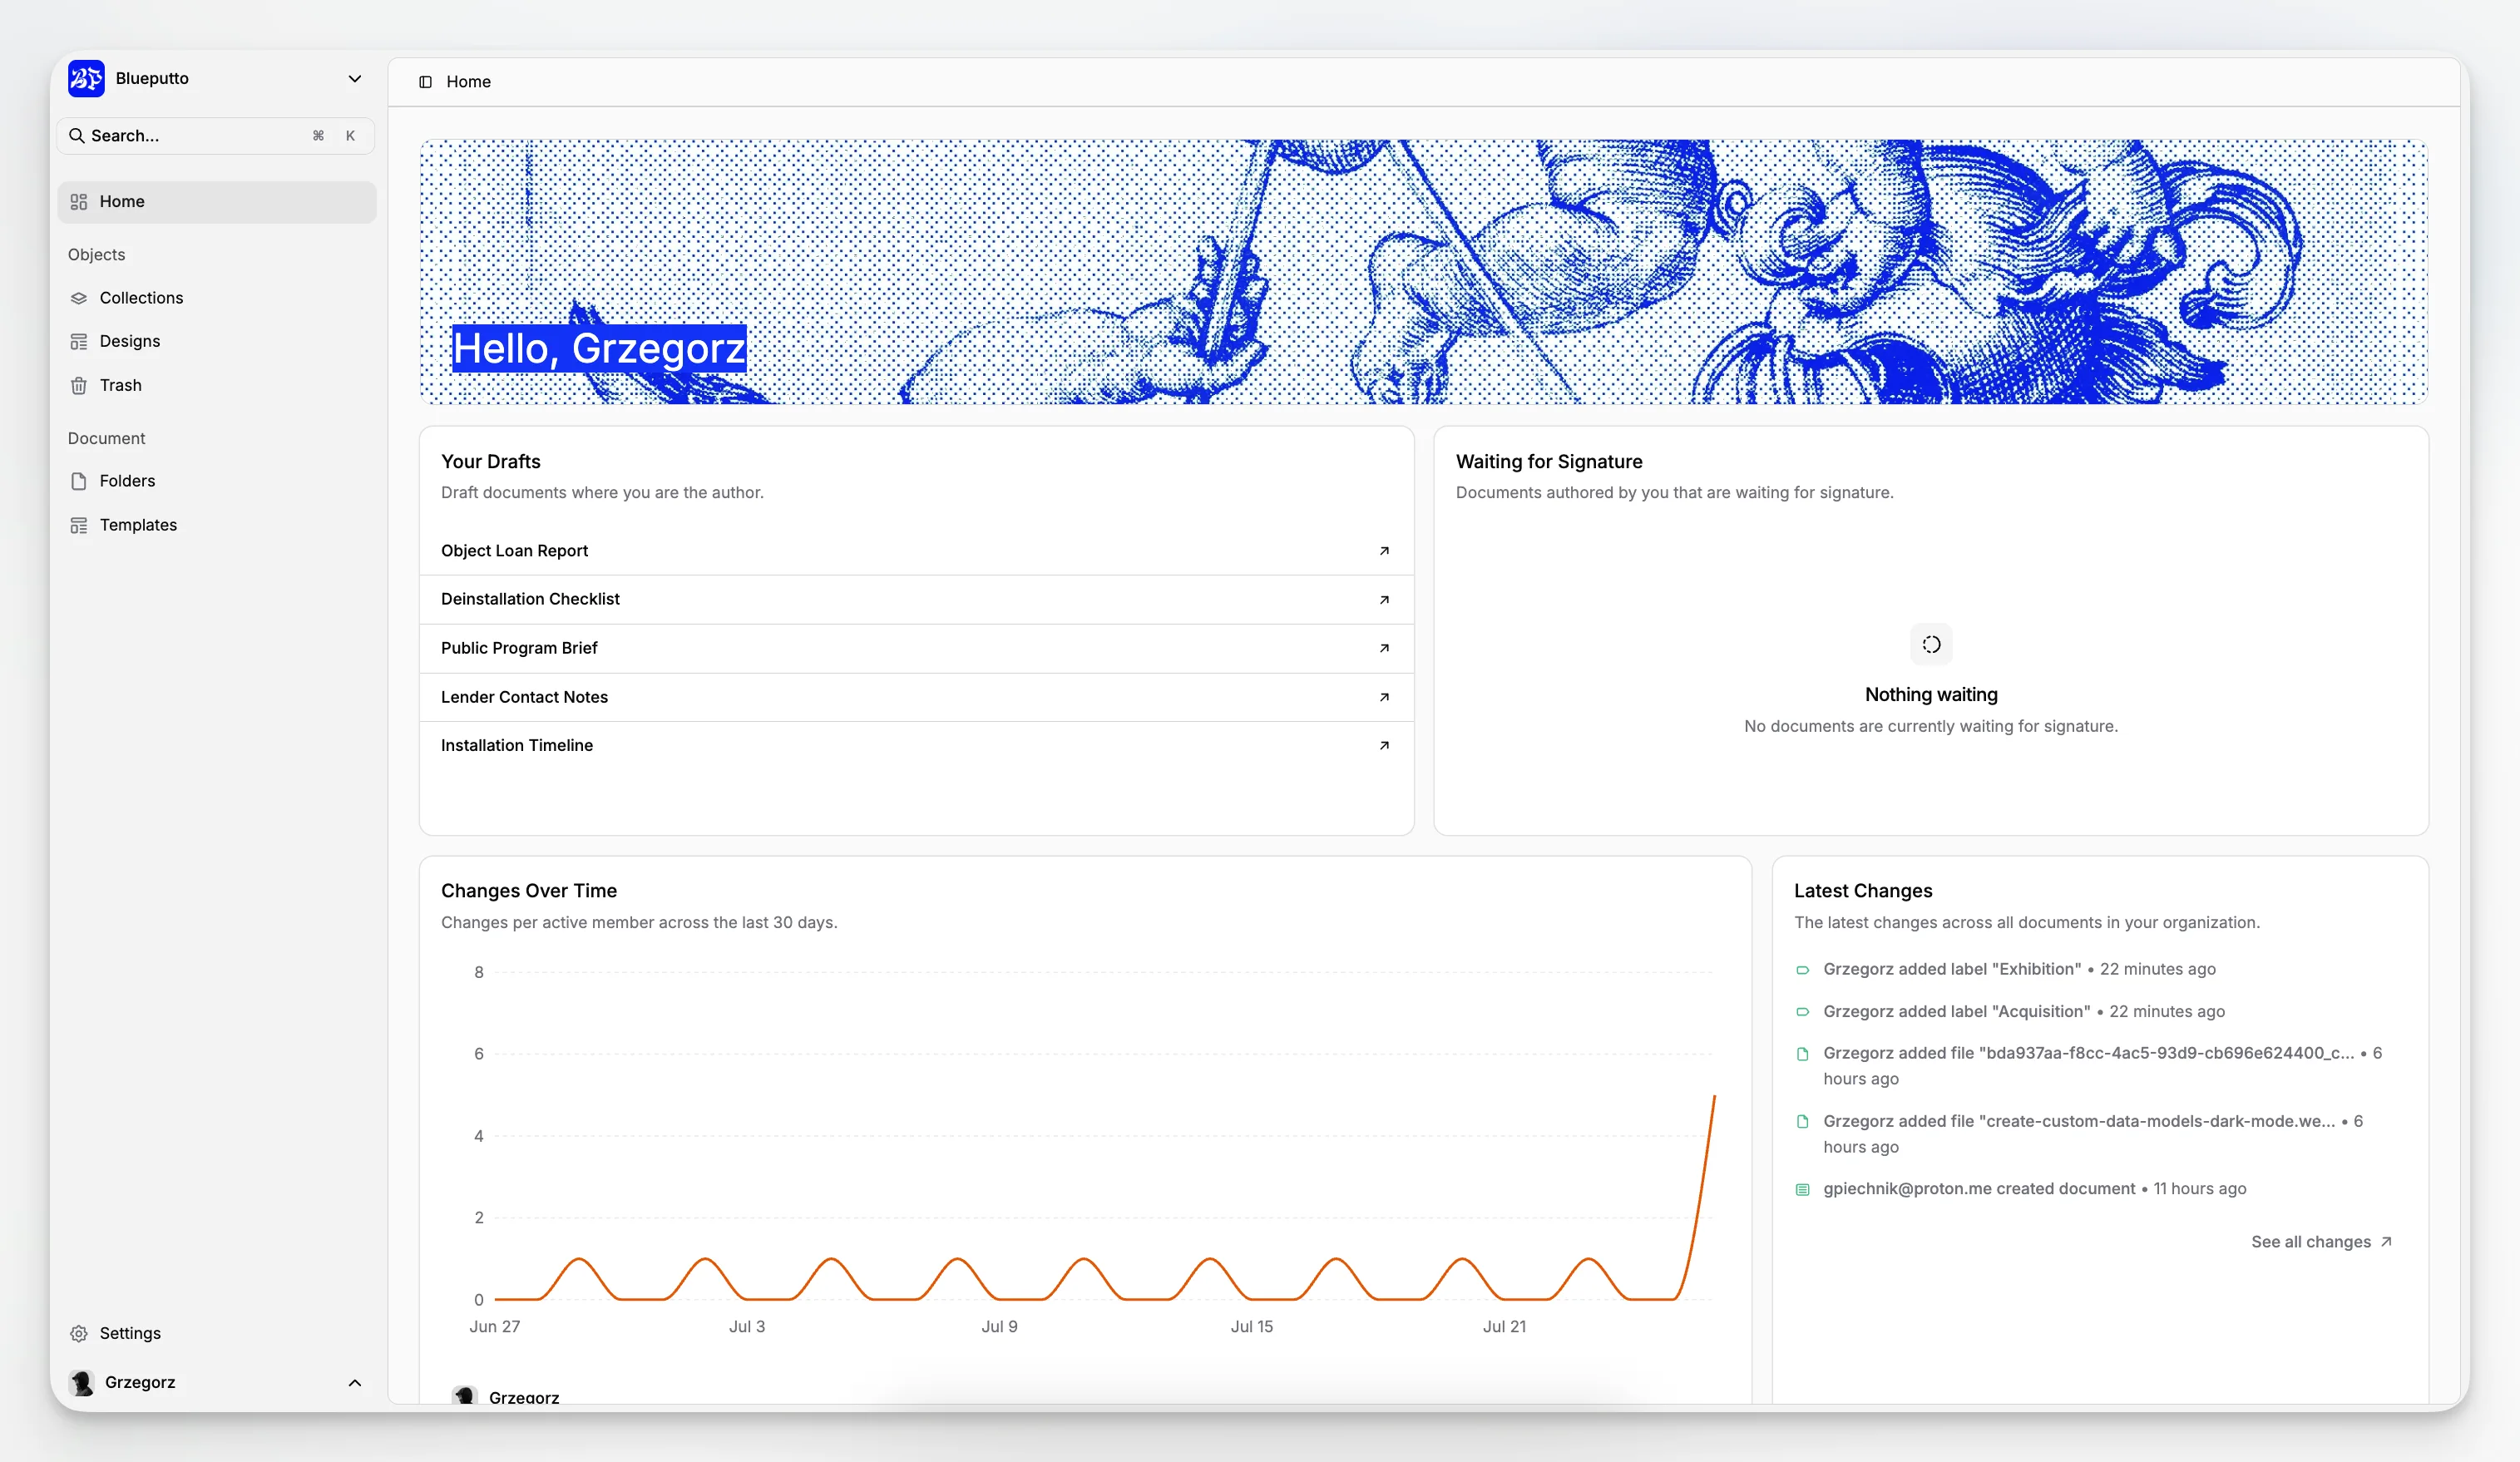
Task: Click the Designs layout icon
Action: click(79, 341)
